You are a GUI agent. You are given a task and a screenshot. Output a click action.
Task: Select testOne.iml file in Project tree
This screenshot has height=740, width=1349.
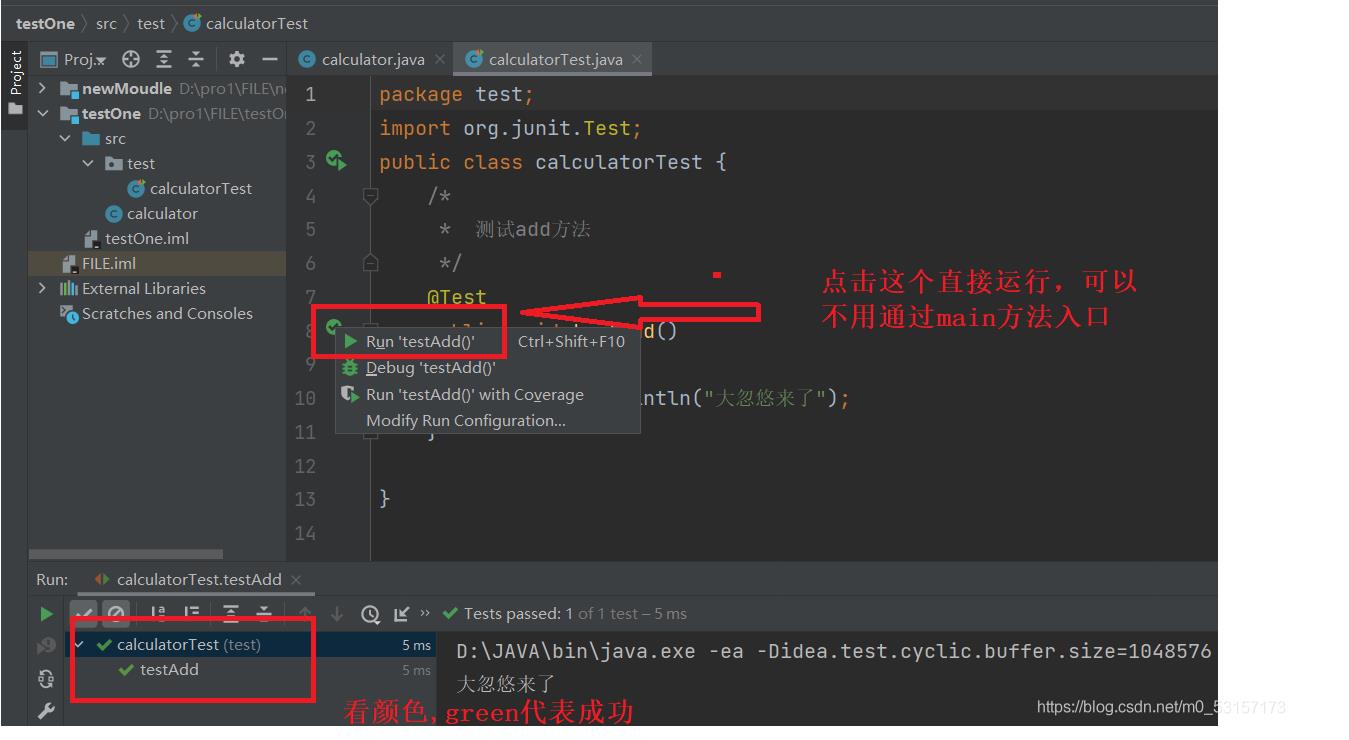click(136, 238)
